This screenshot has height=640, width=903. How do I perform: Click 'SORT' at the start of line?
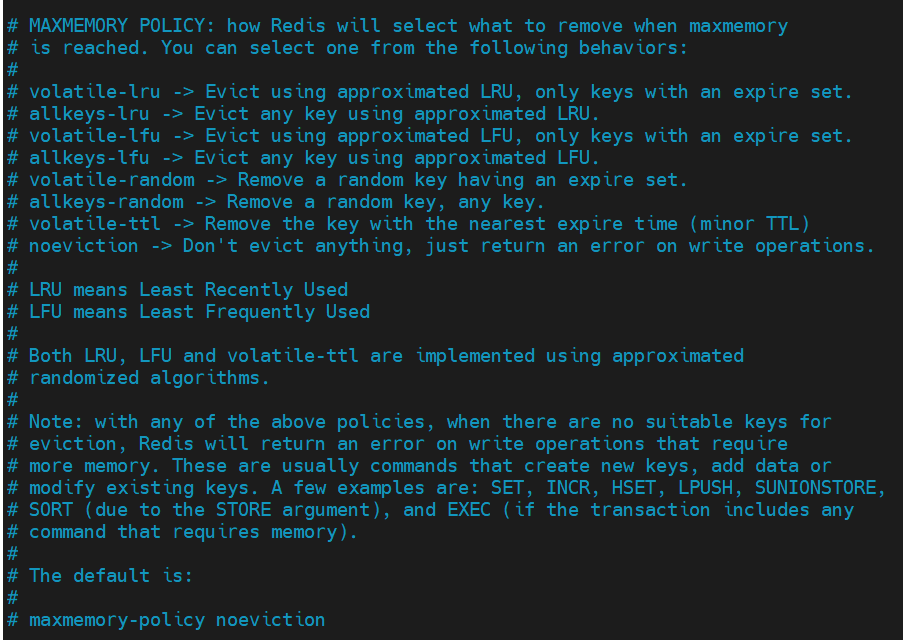51,510
